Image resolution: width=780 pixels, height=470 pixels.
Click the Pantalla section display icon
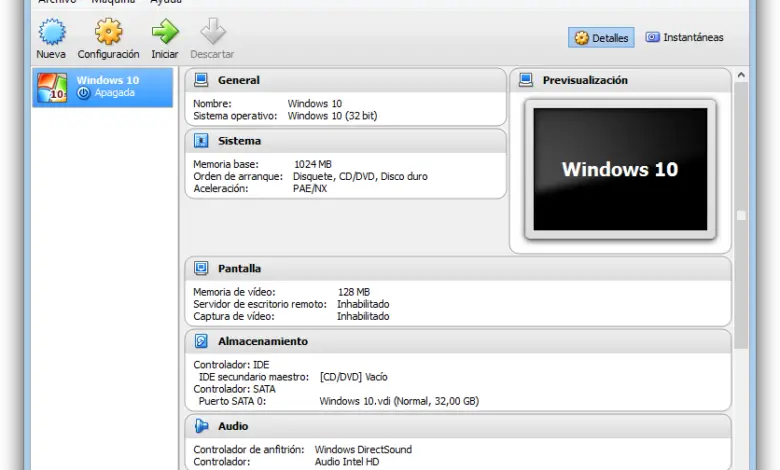click(201, 269)
